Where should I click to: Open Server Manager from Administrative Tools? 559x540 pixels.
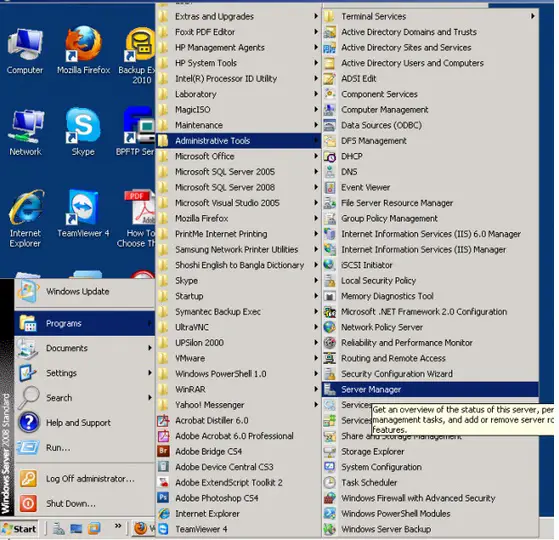tap(430, 389)
